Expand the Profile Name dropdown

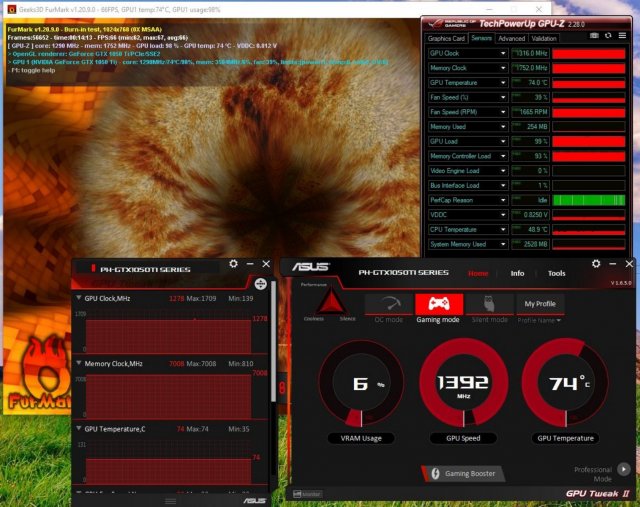tap(538, 320)
